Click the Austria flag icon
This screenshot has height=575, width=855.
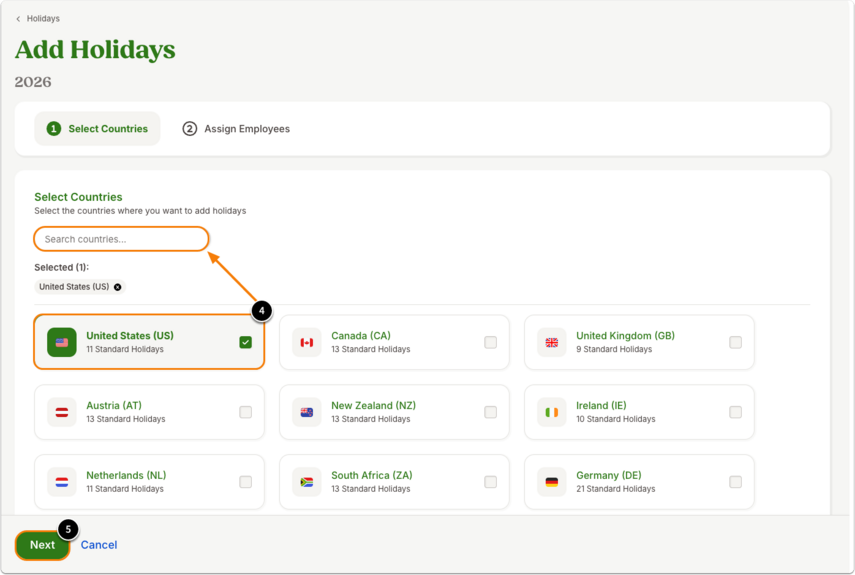[x=62, y=412]
